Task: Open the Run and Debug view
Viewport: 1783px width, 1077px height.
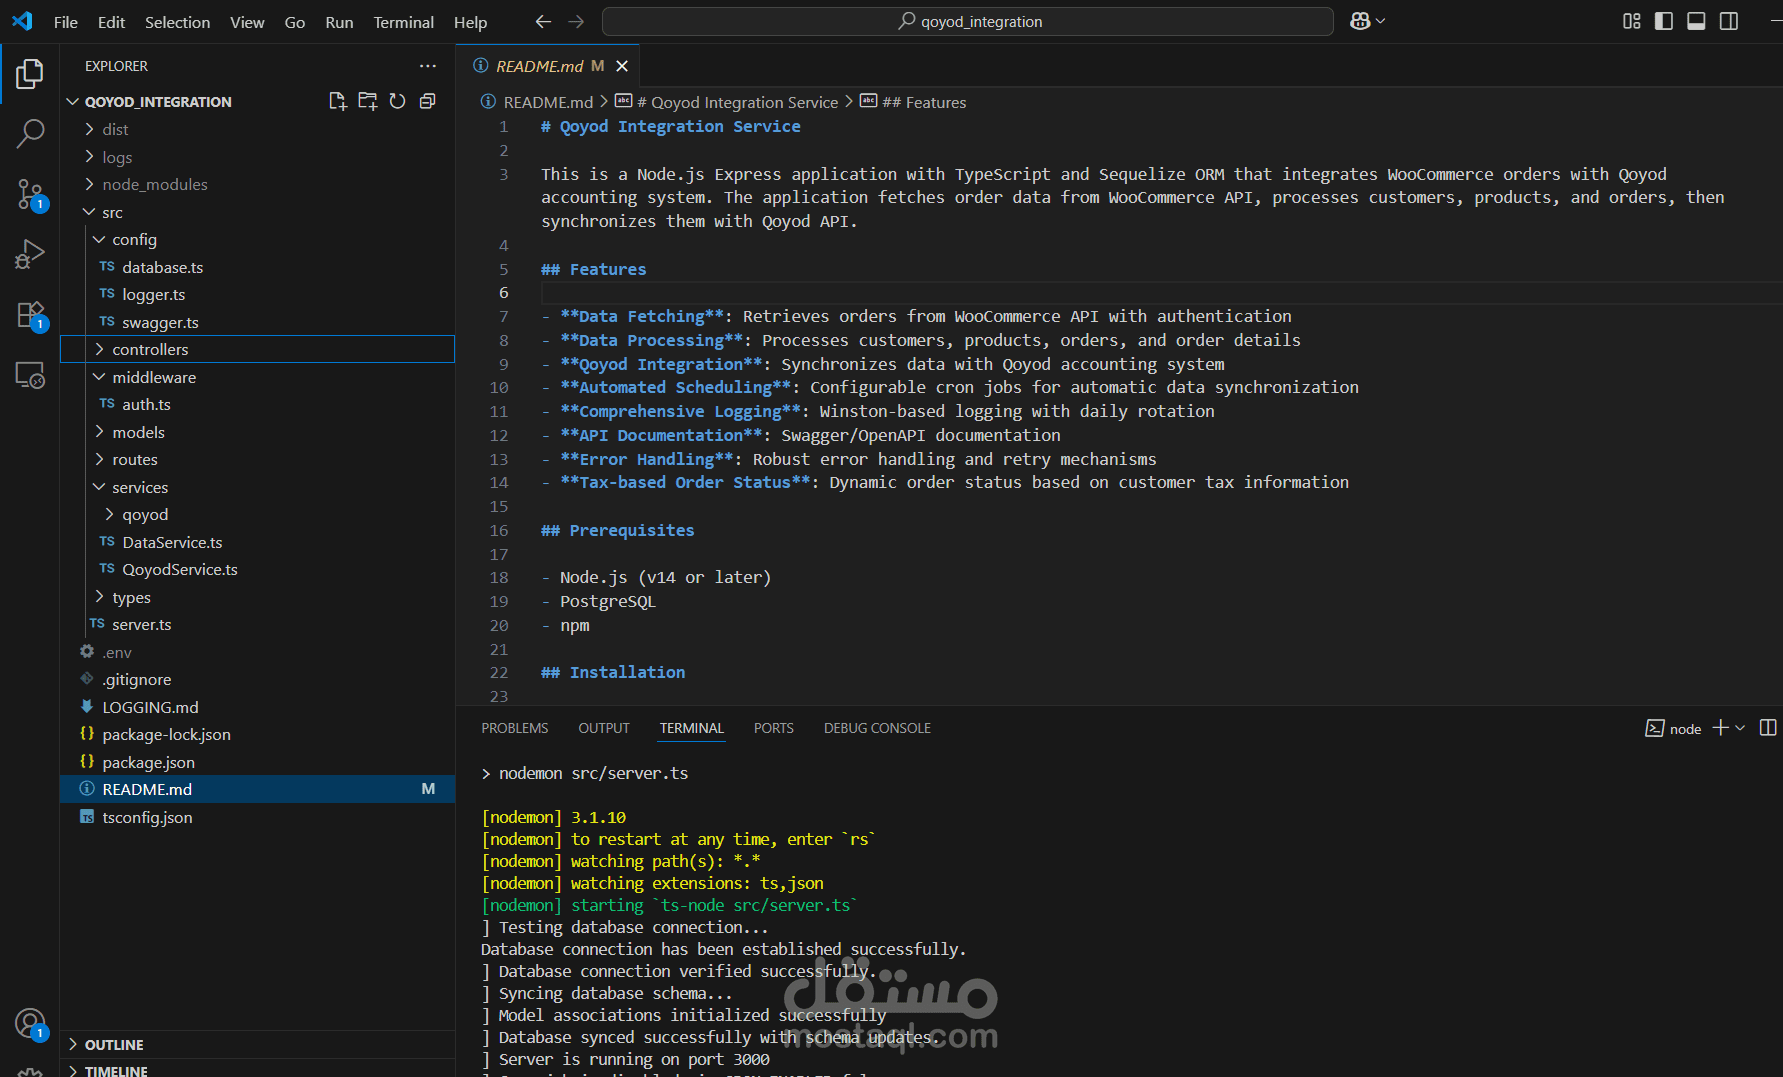Action: [x=30, y=254]
